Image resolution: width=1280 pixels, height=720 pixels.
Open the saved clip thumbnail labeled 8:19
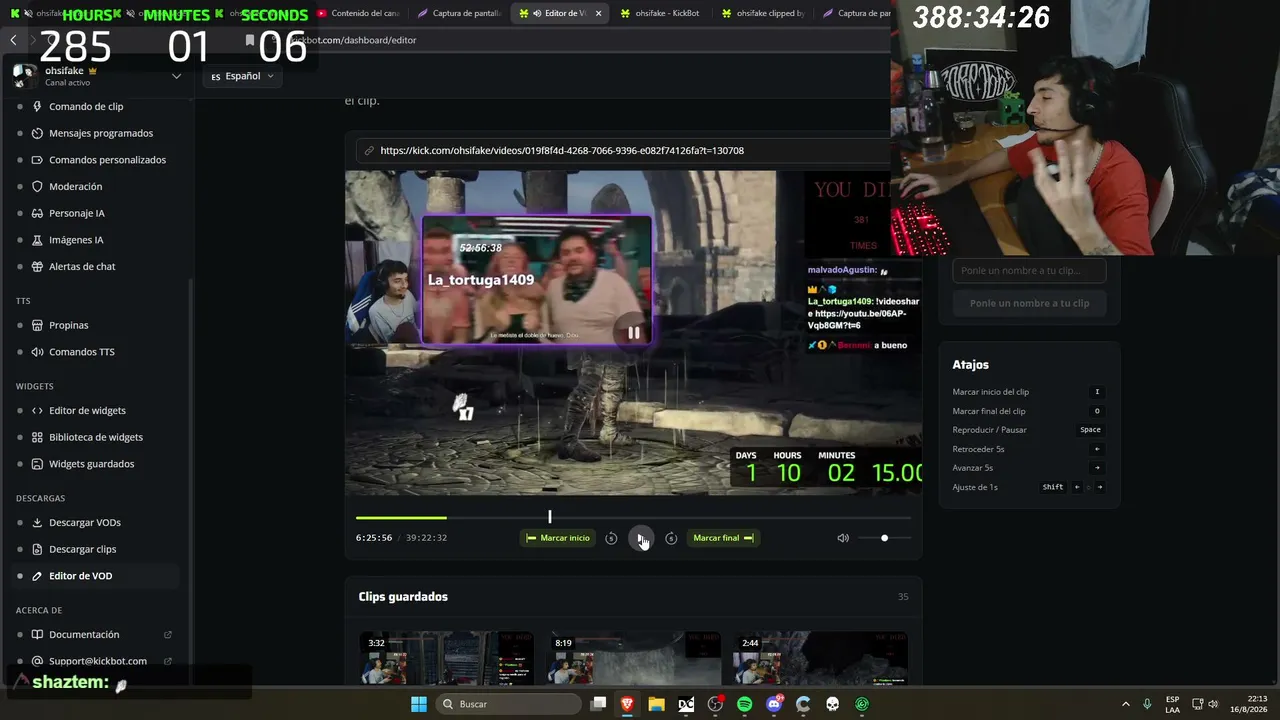tap(633, 657)
